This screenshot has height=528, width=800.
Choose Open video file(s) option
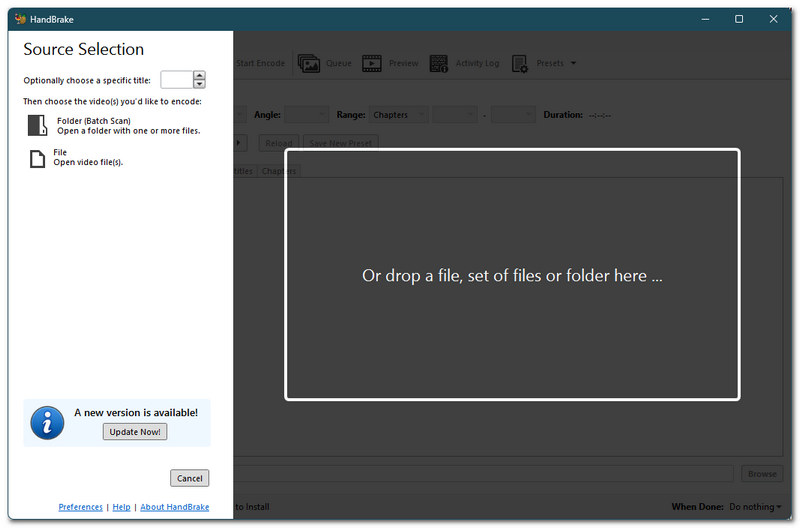77,158
